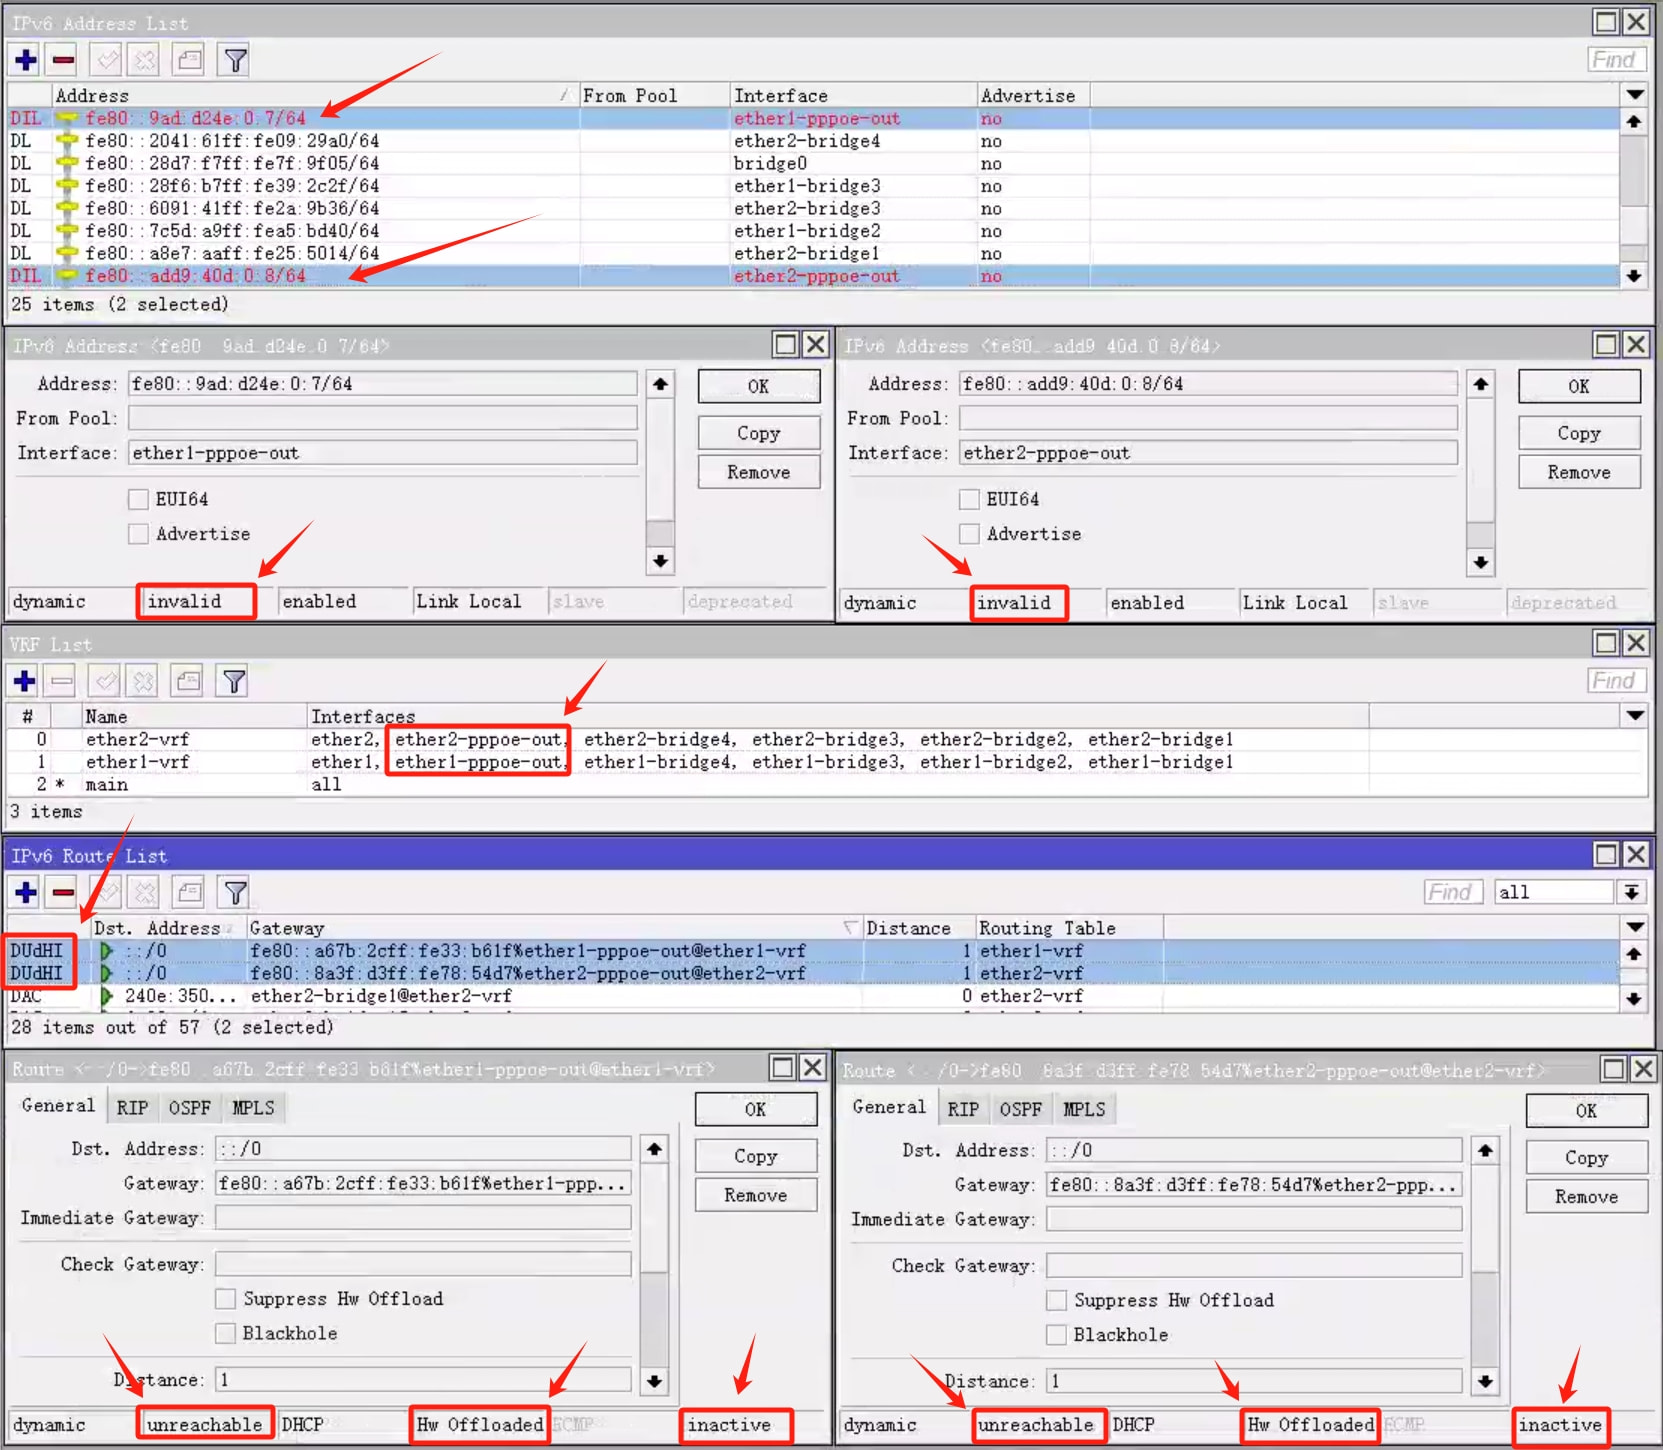Toggle Advertise in ether2-pppoe-out address dialog
This screenshot has height=1450, width=1663.
point(969,534)
